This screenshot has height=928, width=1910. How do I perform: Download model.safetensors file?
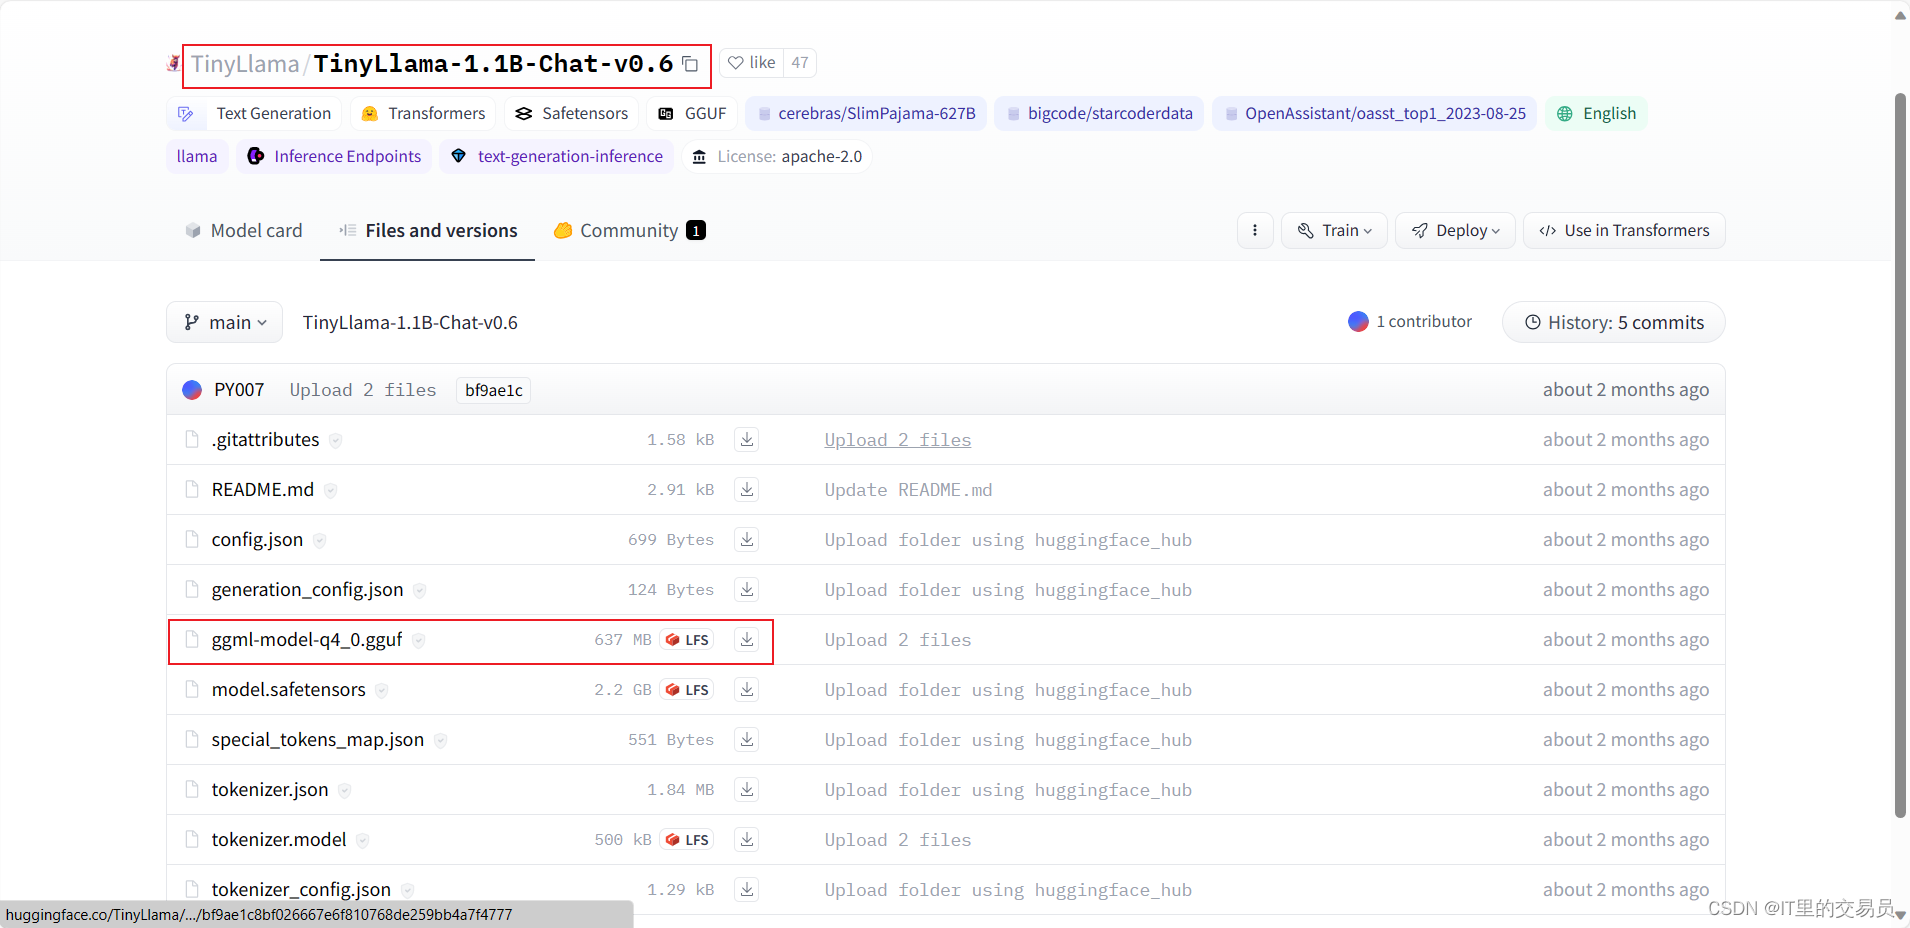pyautogui.click(x=747, y=689)
